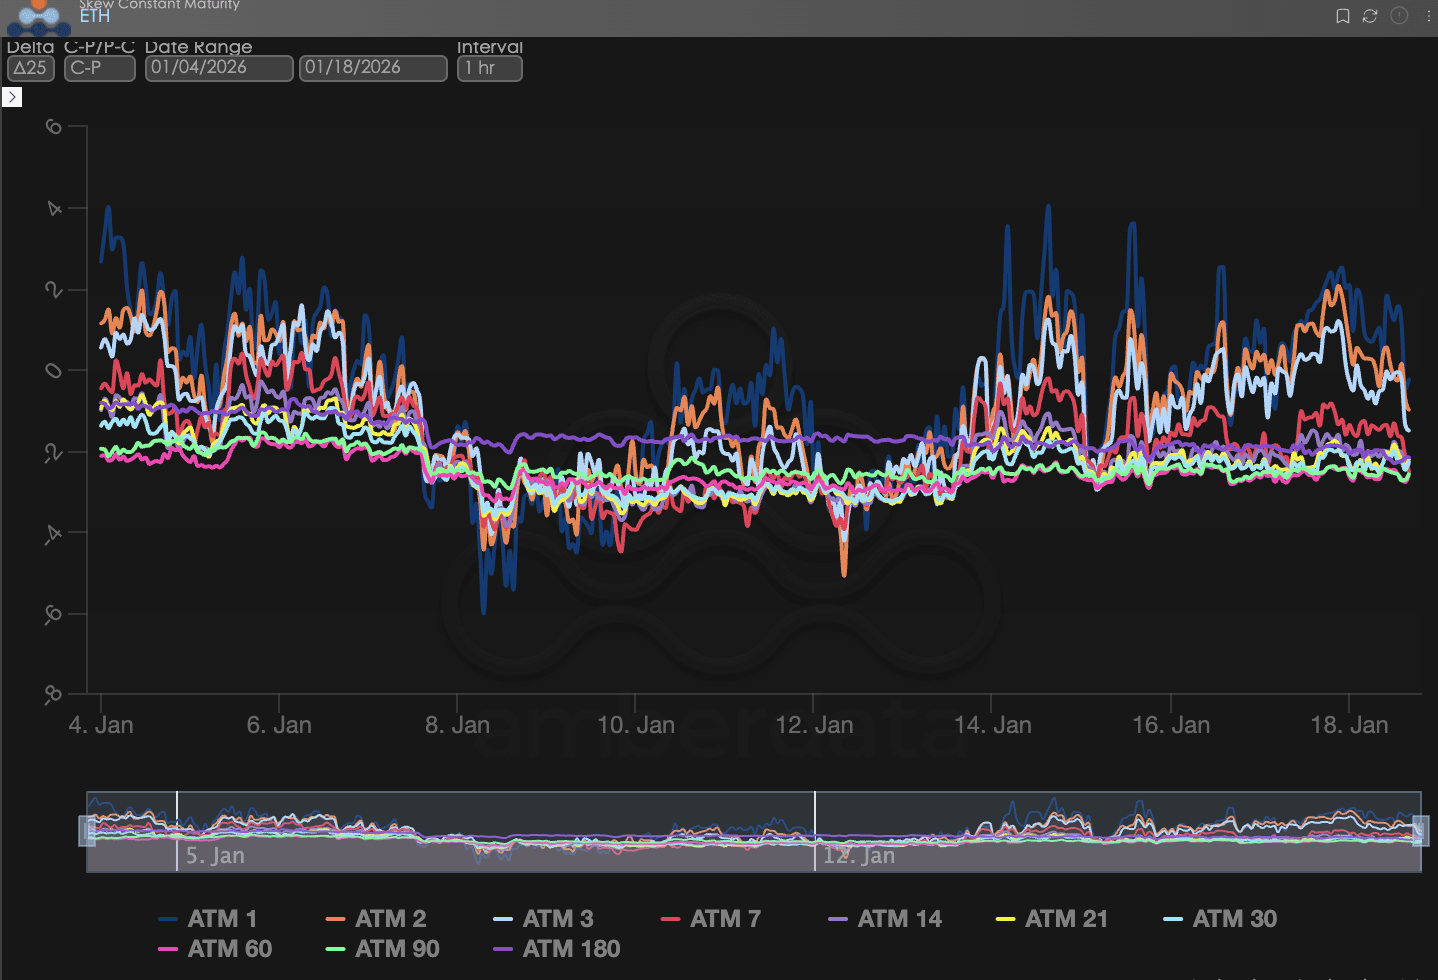Viewport: 1438px width, 980px height.
Task: Open the vertical dots options menu
Action: point(1428,16)
